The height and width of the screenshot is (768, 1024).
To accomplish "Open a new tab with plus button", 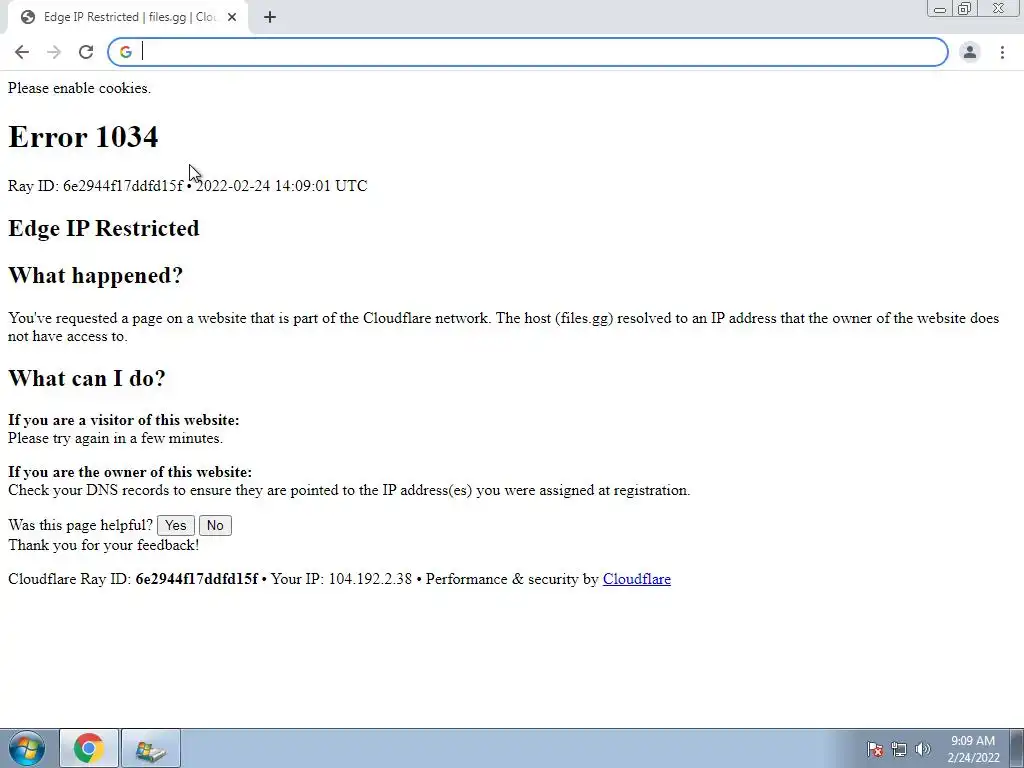I will [270, 17].
